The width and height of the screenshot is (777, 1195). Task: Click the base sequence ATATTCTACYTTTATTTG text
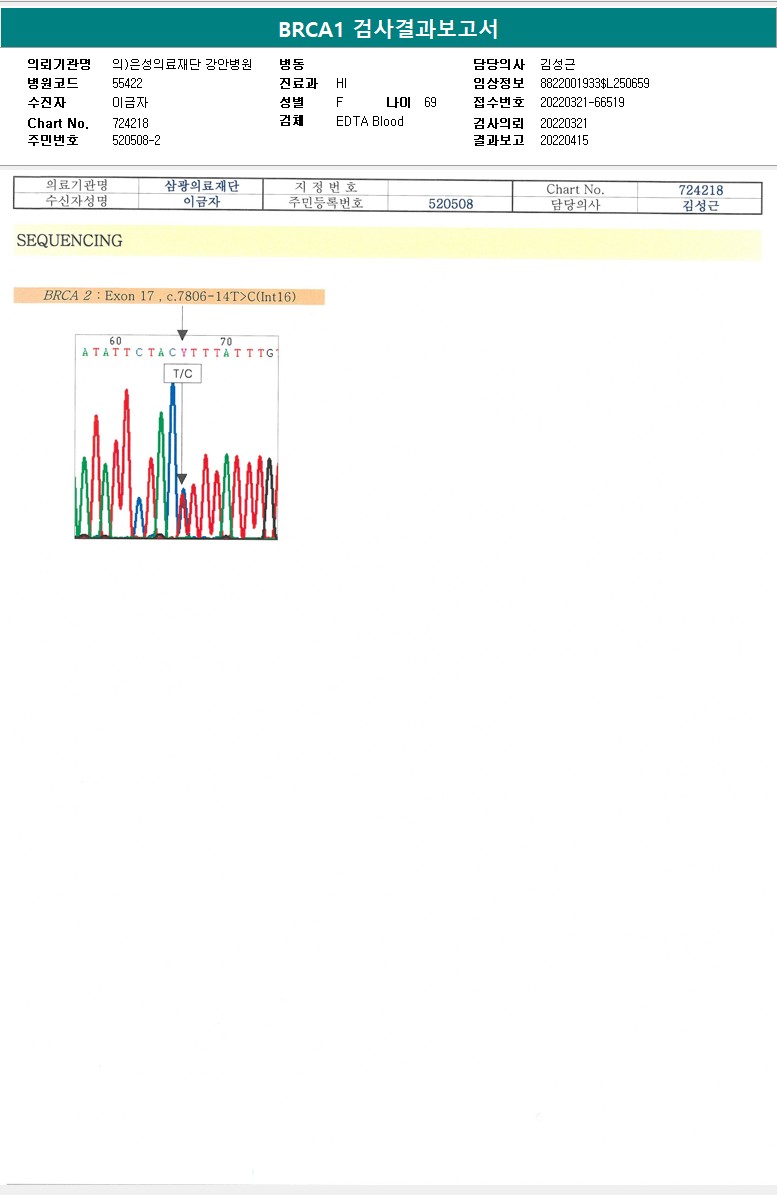pos(180,353)
